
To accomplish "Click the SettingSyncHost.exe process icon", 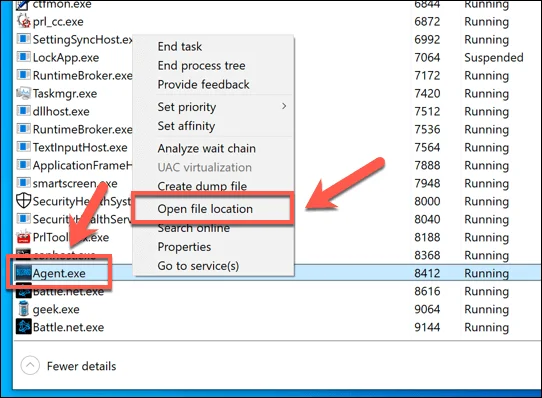I will click(x=24, y=39).
